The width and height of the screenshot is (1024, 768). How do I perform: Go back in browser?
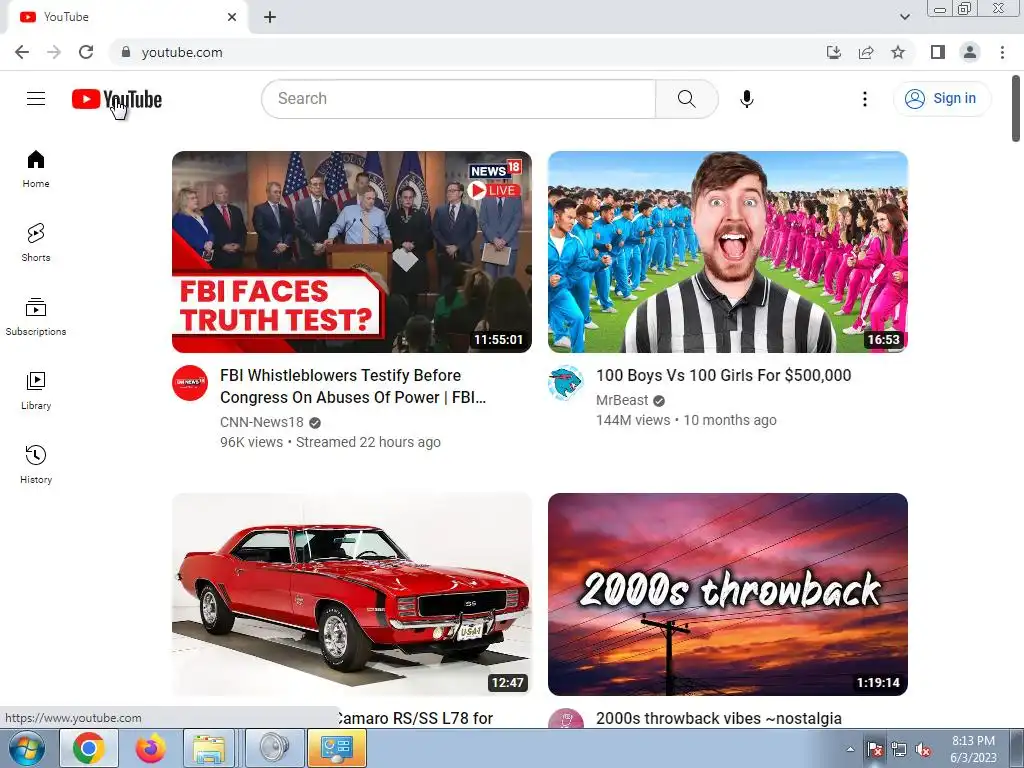point(22,52)
